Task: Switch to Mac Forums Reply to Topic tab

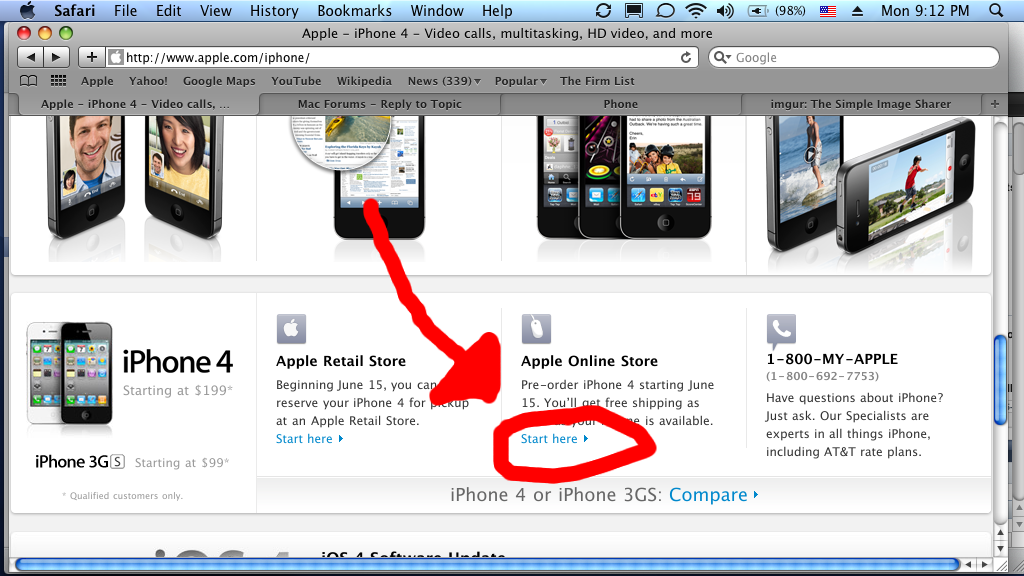Action: click(x=379, y=104)
